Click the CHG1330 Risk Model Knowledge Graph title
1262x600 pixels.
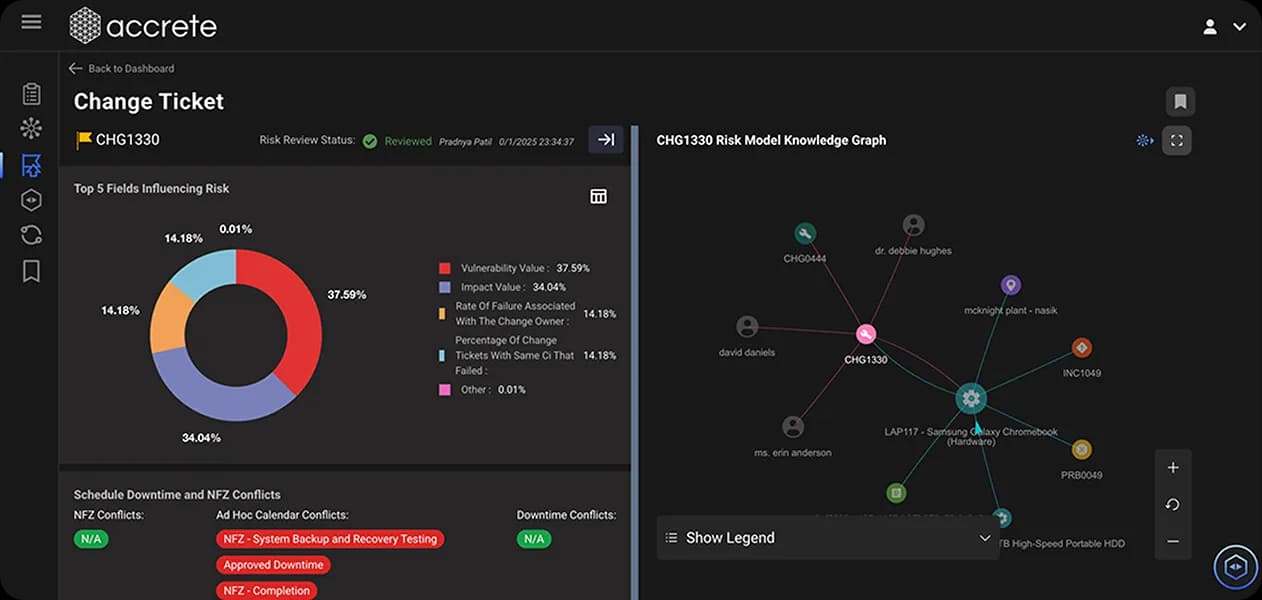coord(771,140)
